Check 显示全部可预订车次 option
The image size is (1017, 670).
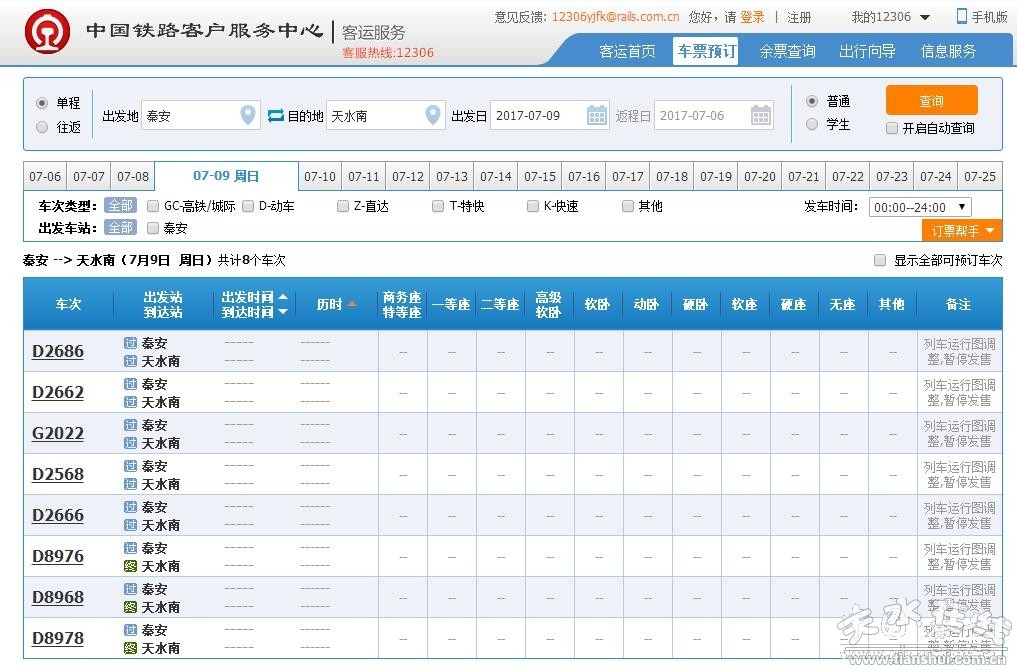[880, 260]
